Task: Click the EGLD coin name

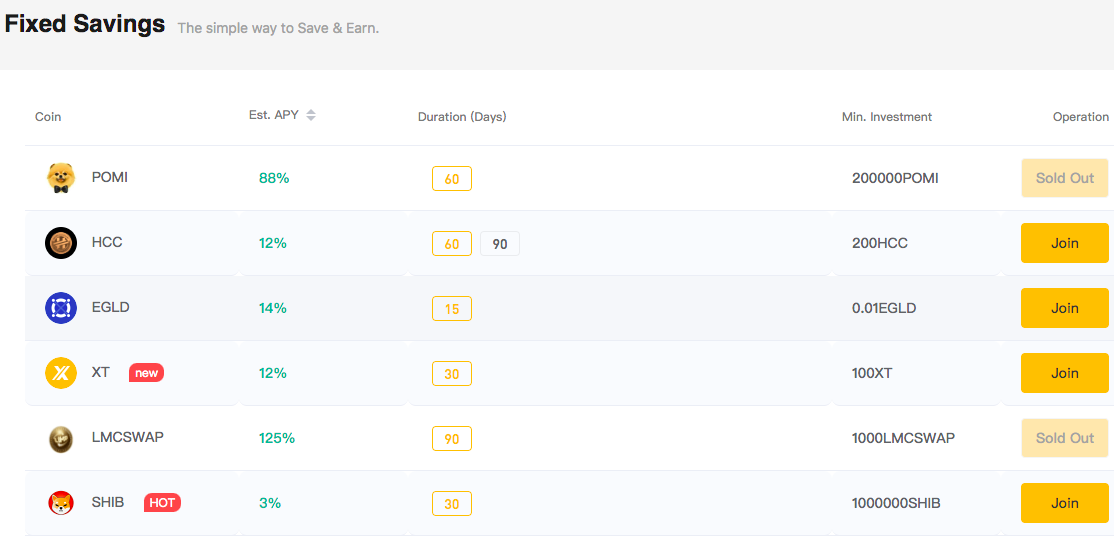Action: pos(111,307)
